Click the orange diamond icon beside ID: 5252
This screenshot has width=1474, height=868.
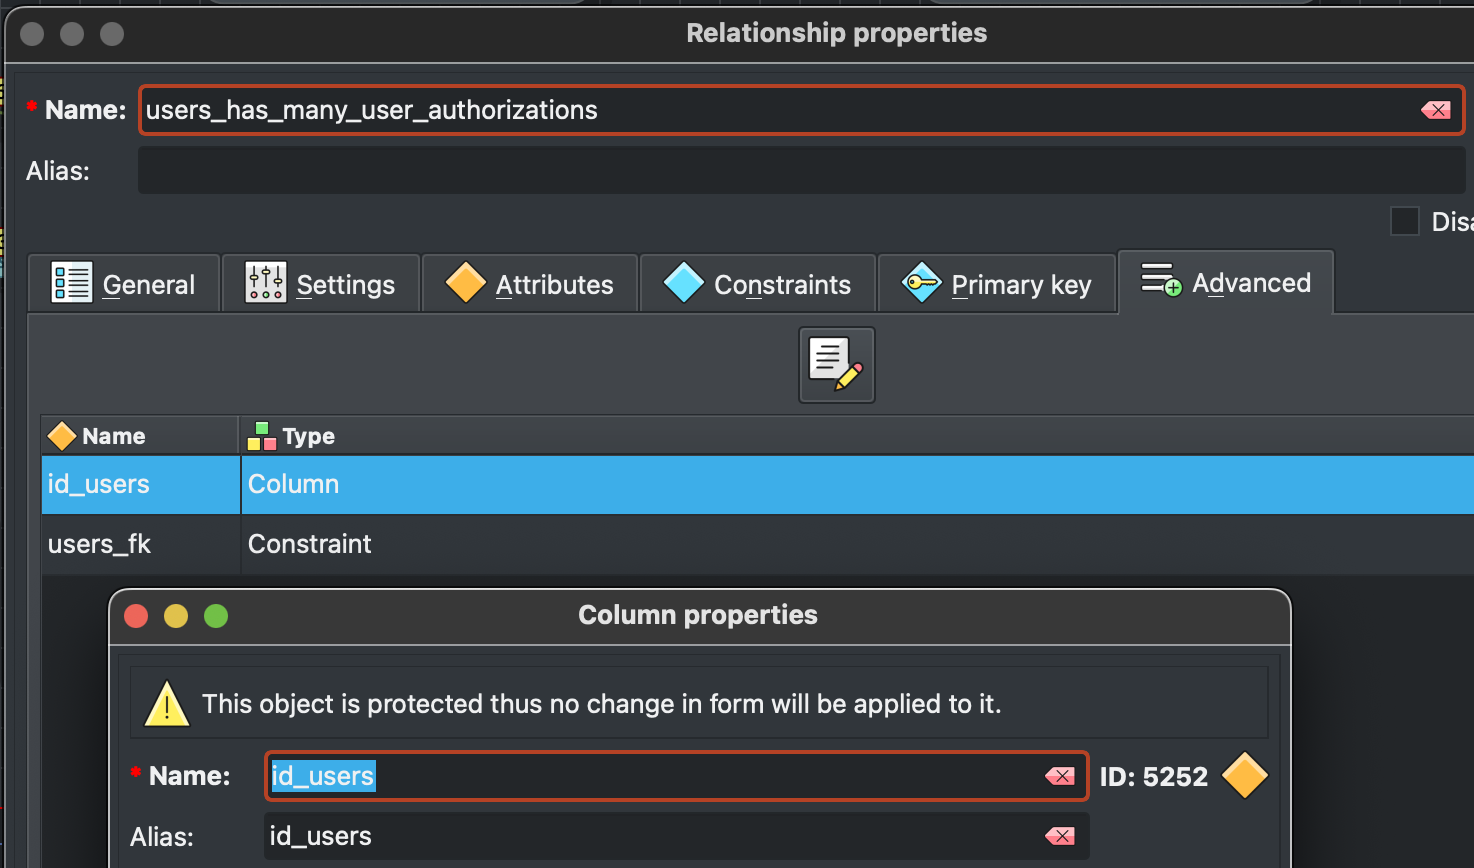(1244, 776)
